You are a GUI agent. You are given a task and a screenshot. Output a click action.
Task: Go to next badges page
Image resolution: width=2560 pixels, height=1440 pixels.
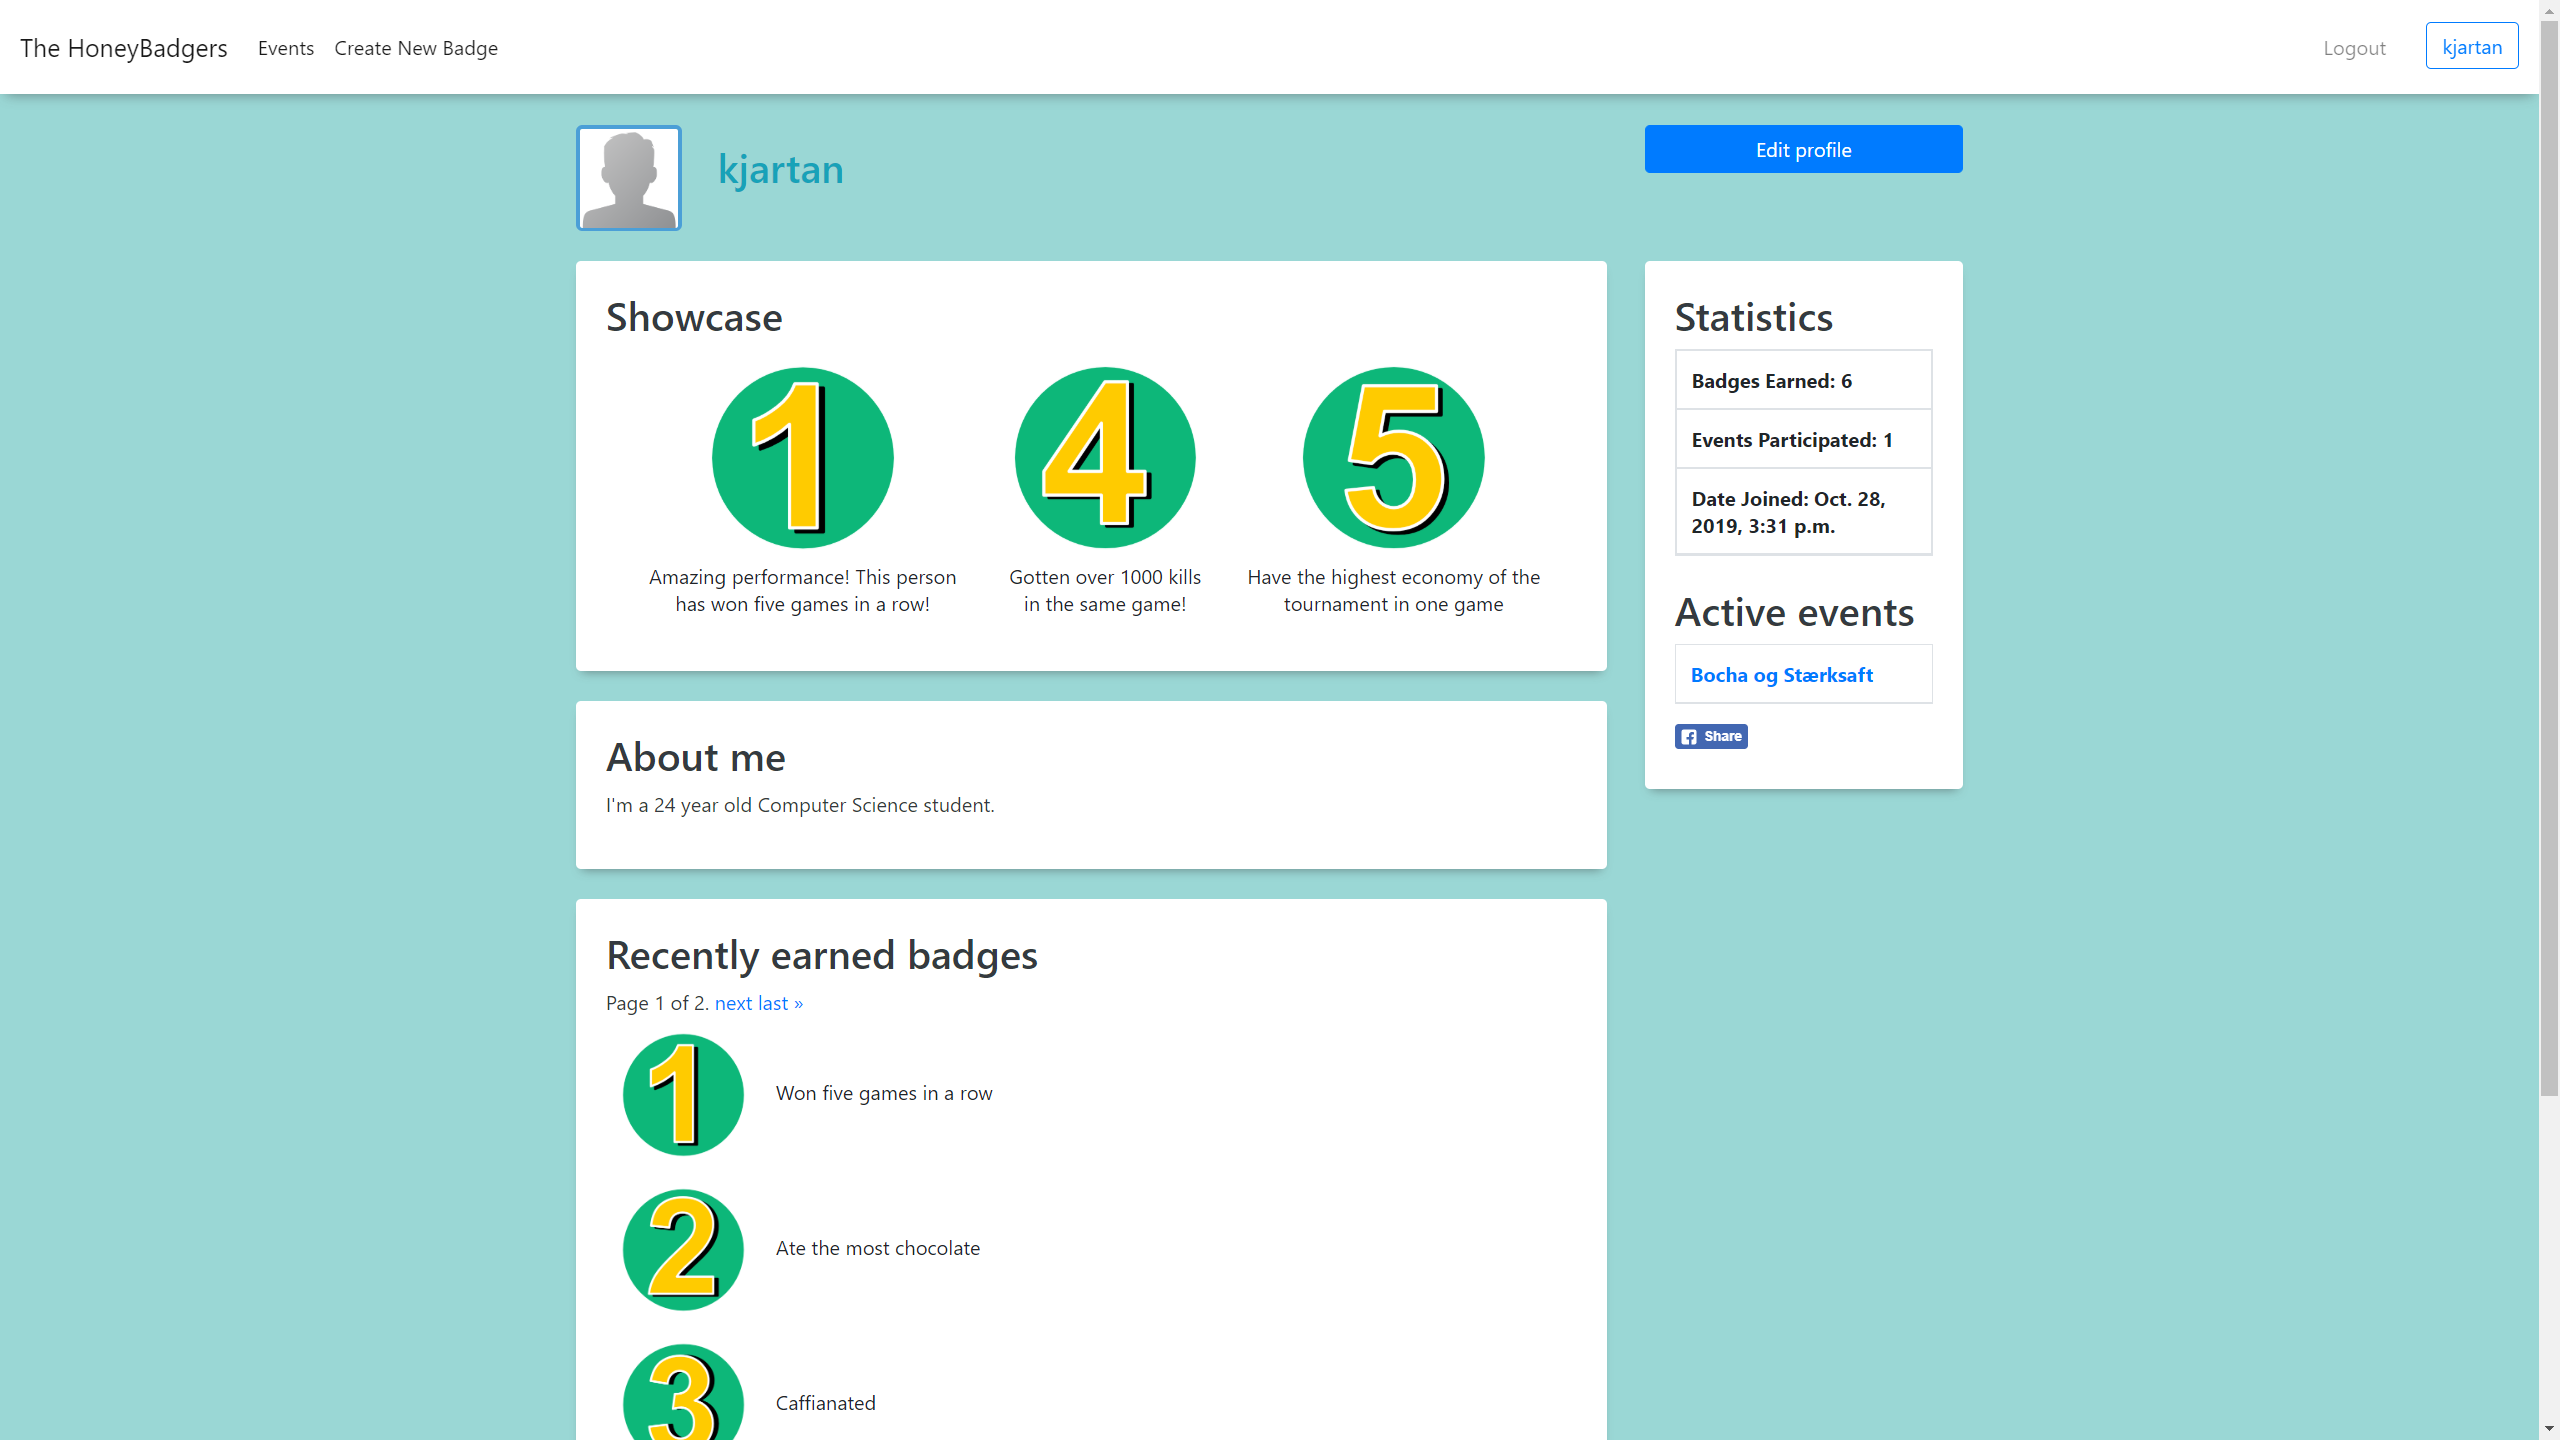[733, 1003]
